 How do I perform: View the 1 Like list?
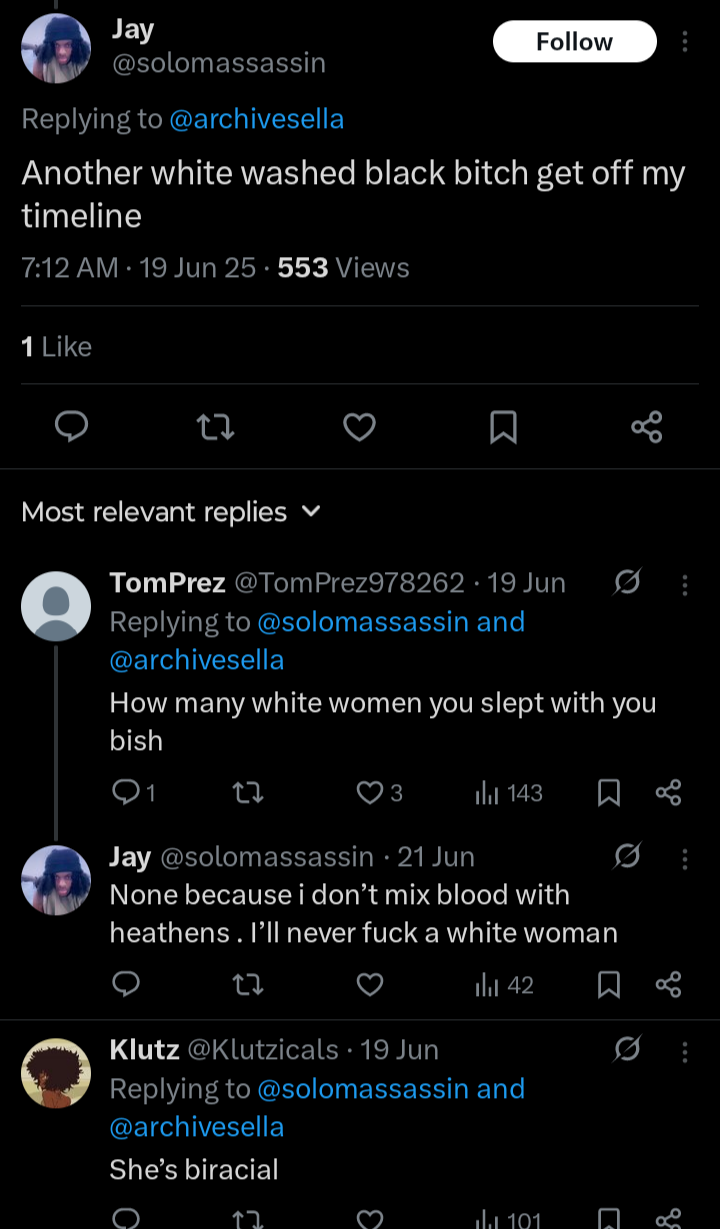(56, 347)
